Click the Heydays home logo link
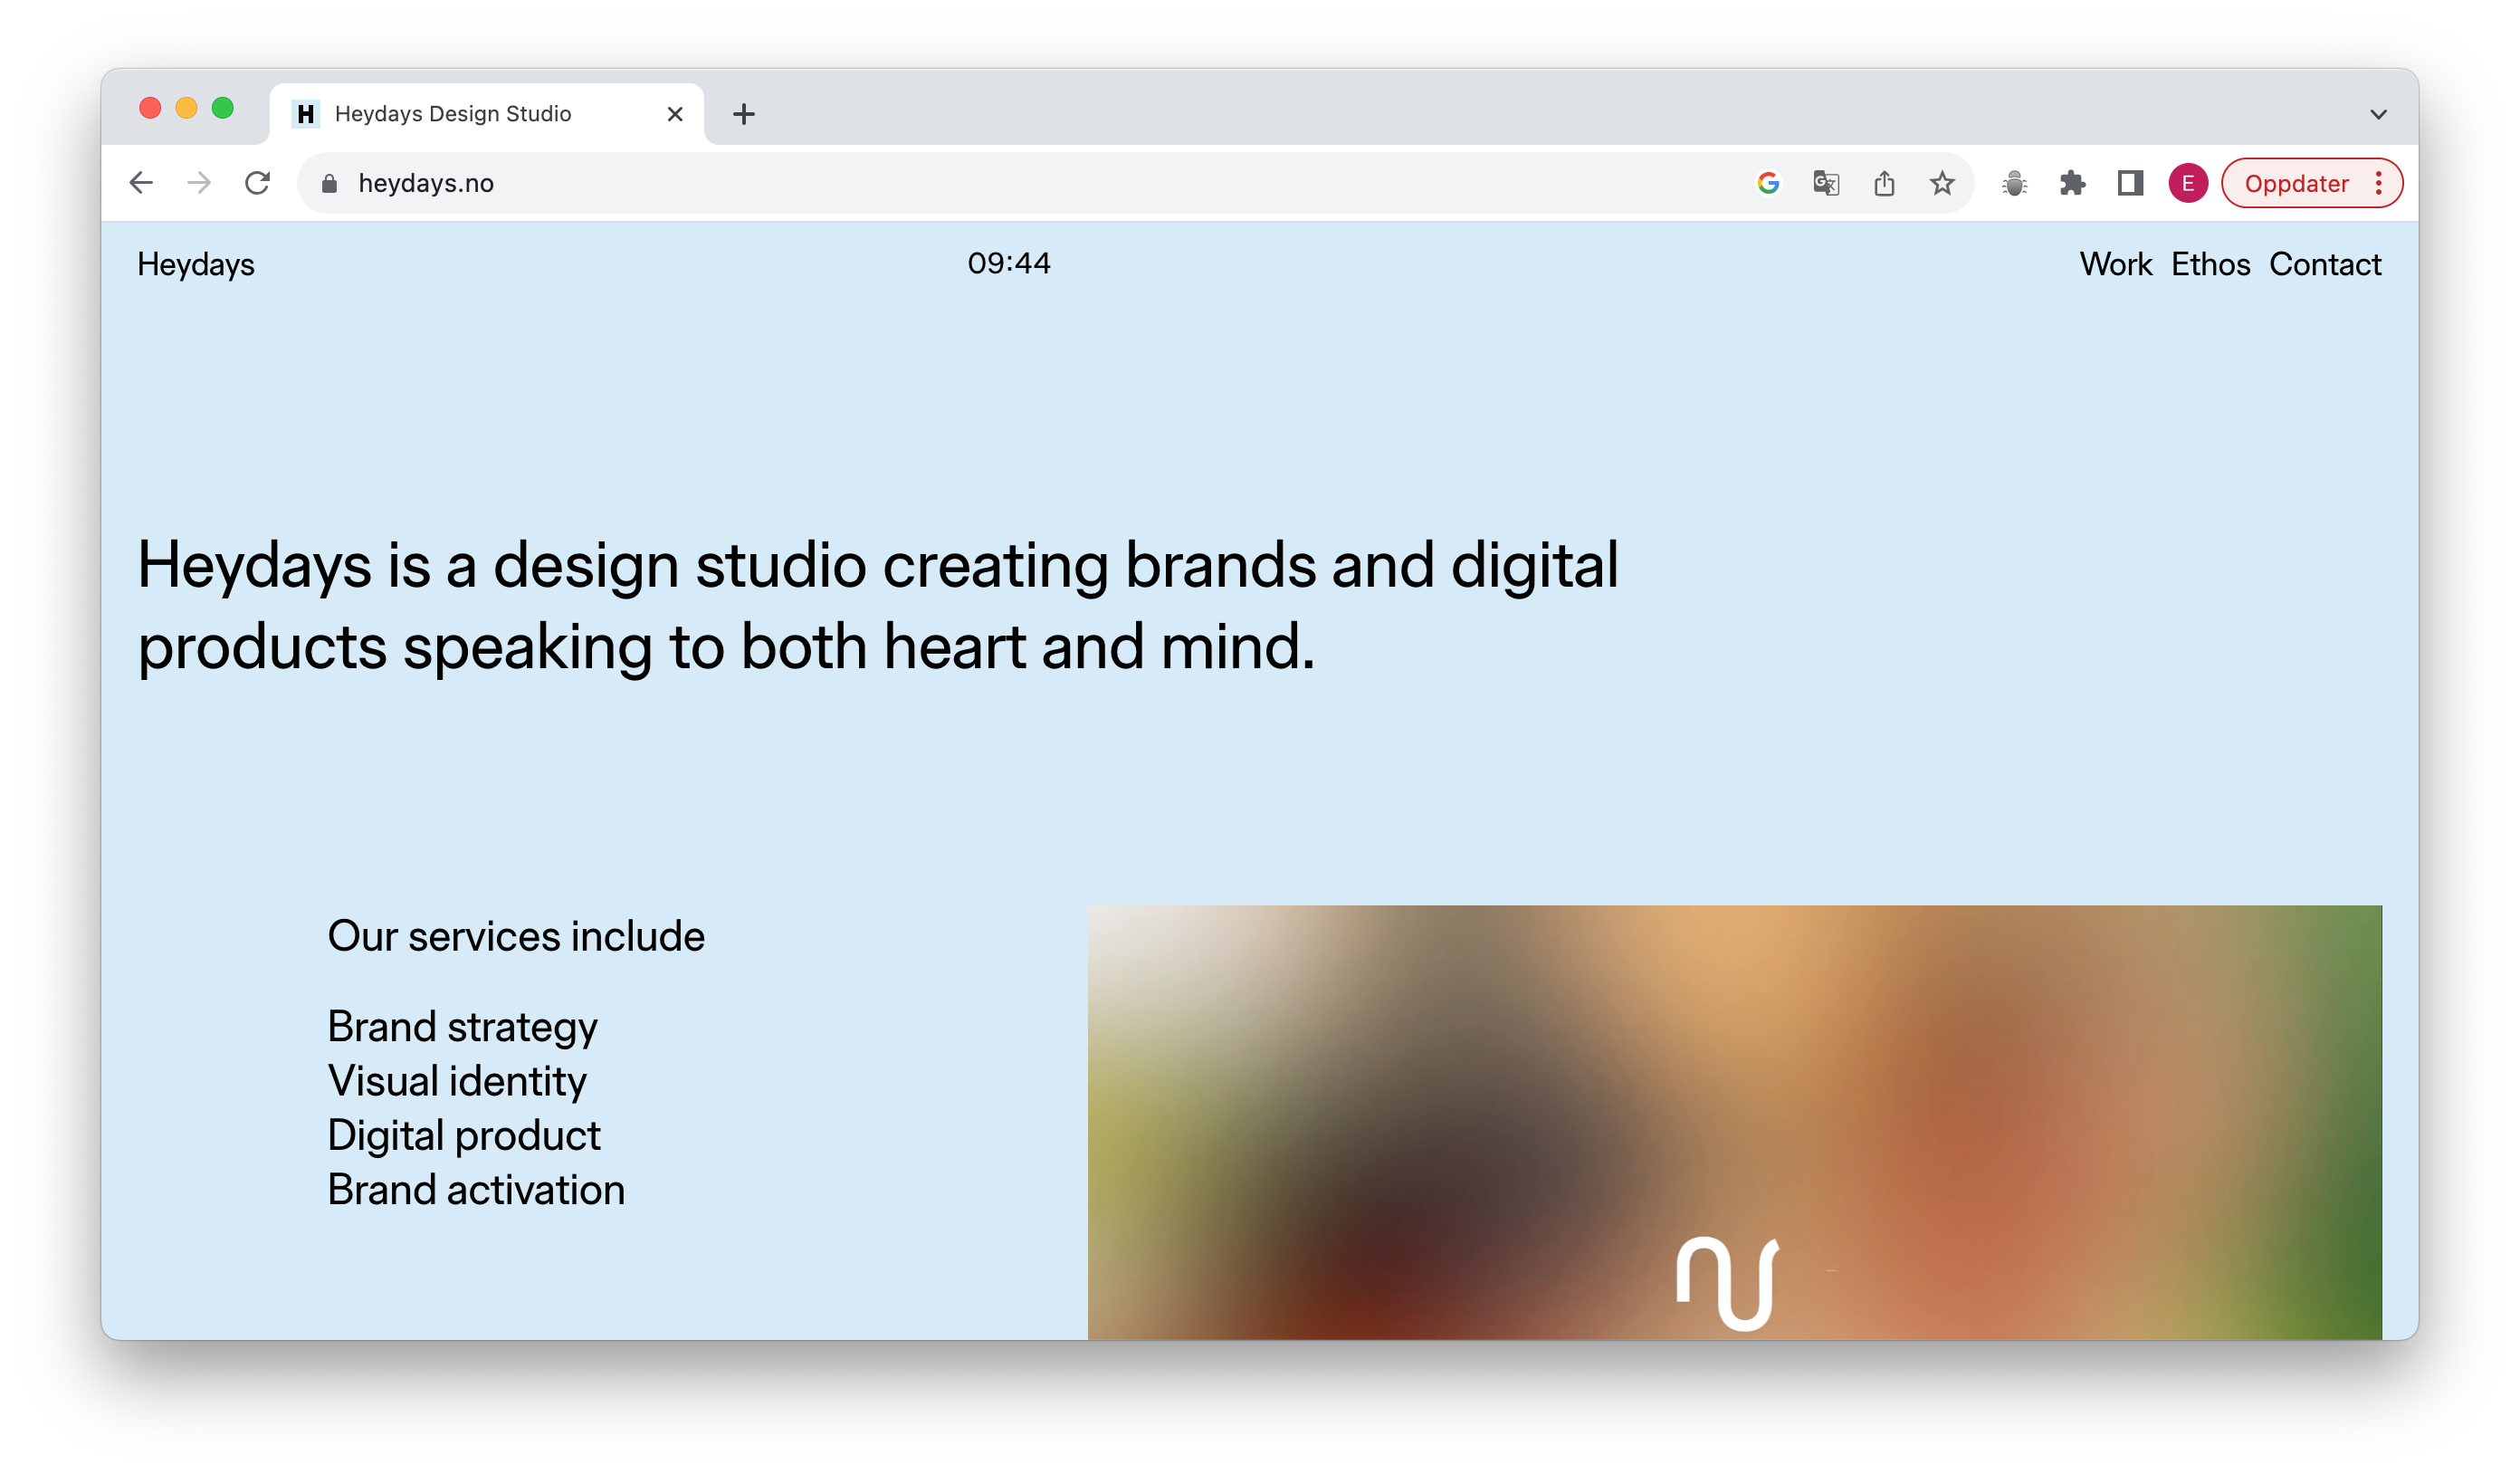The width and height of the screenshot is (2520, 1474). pos(196,265)
